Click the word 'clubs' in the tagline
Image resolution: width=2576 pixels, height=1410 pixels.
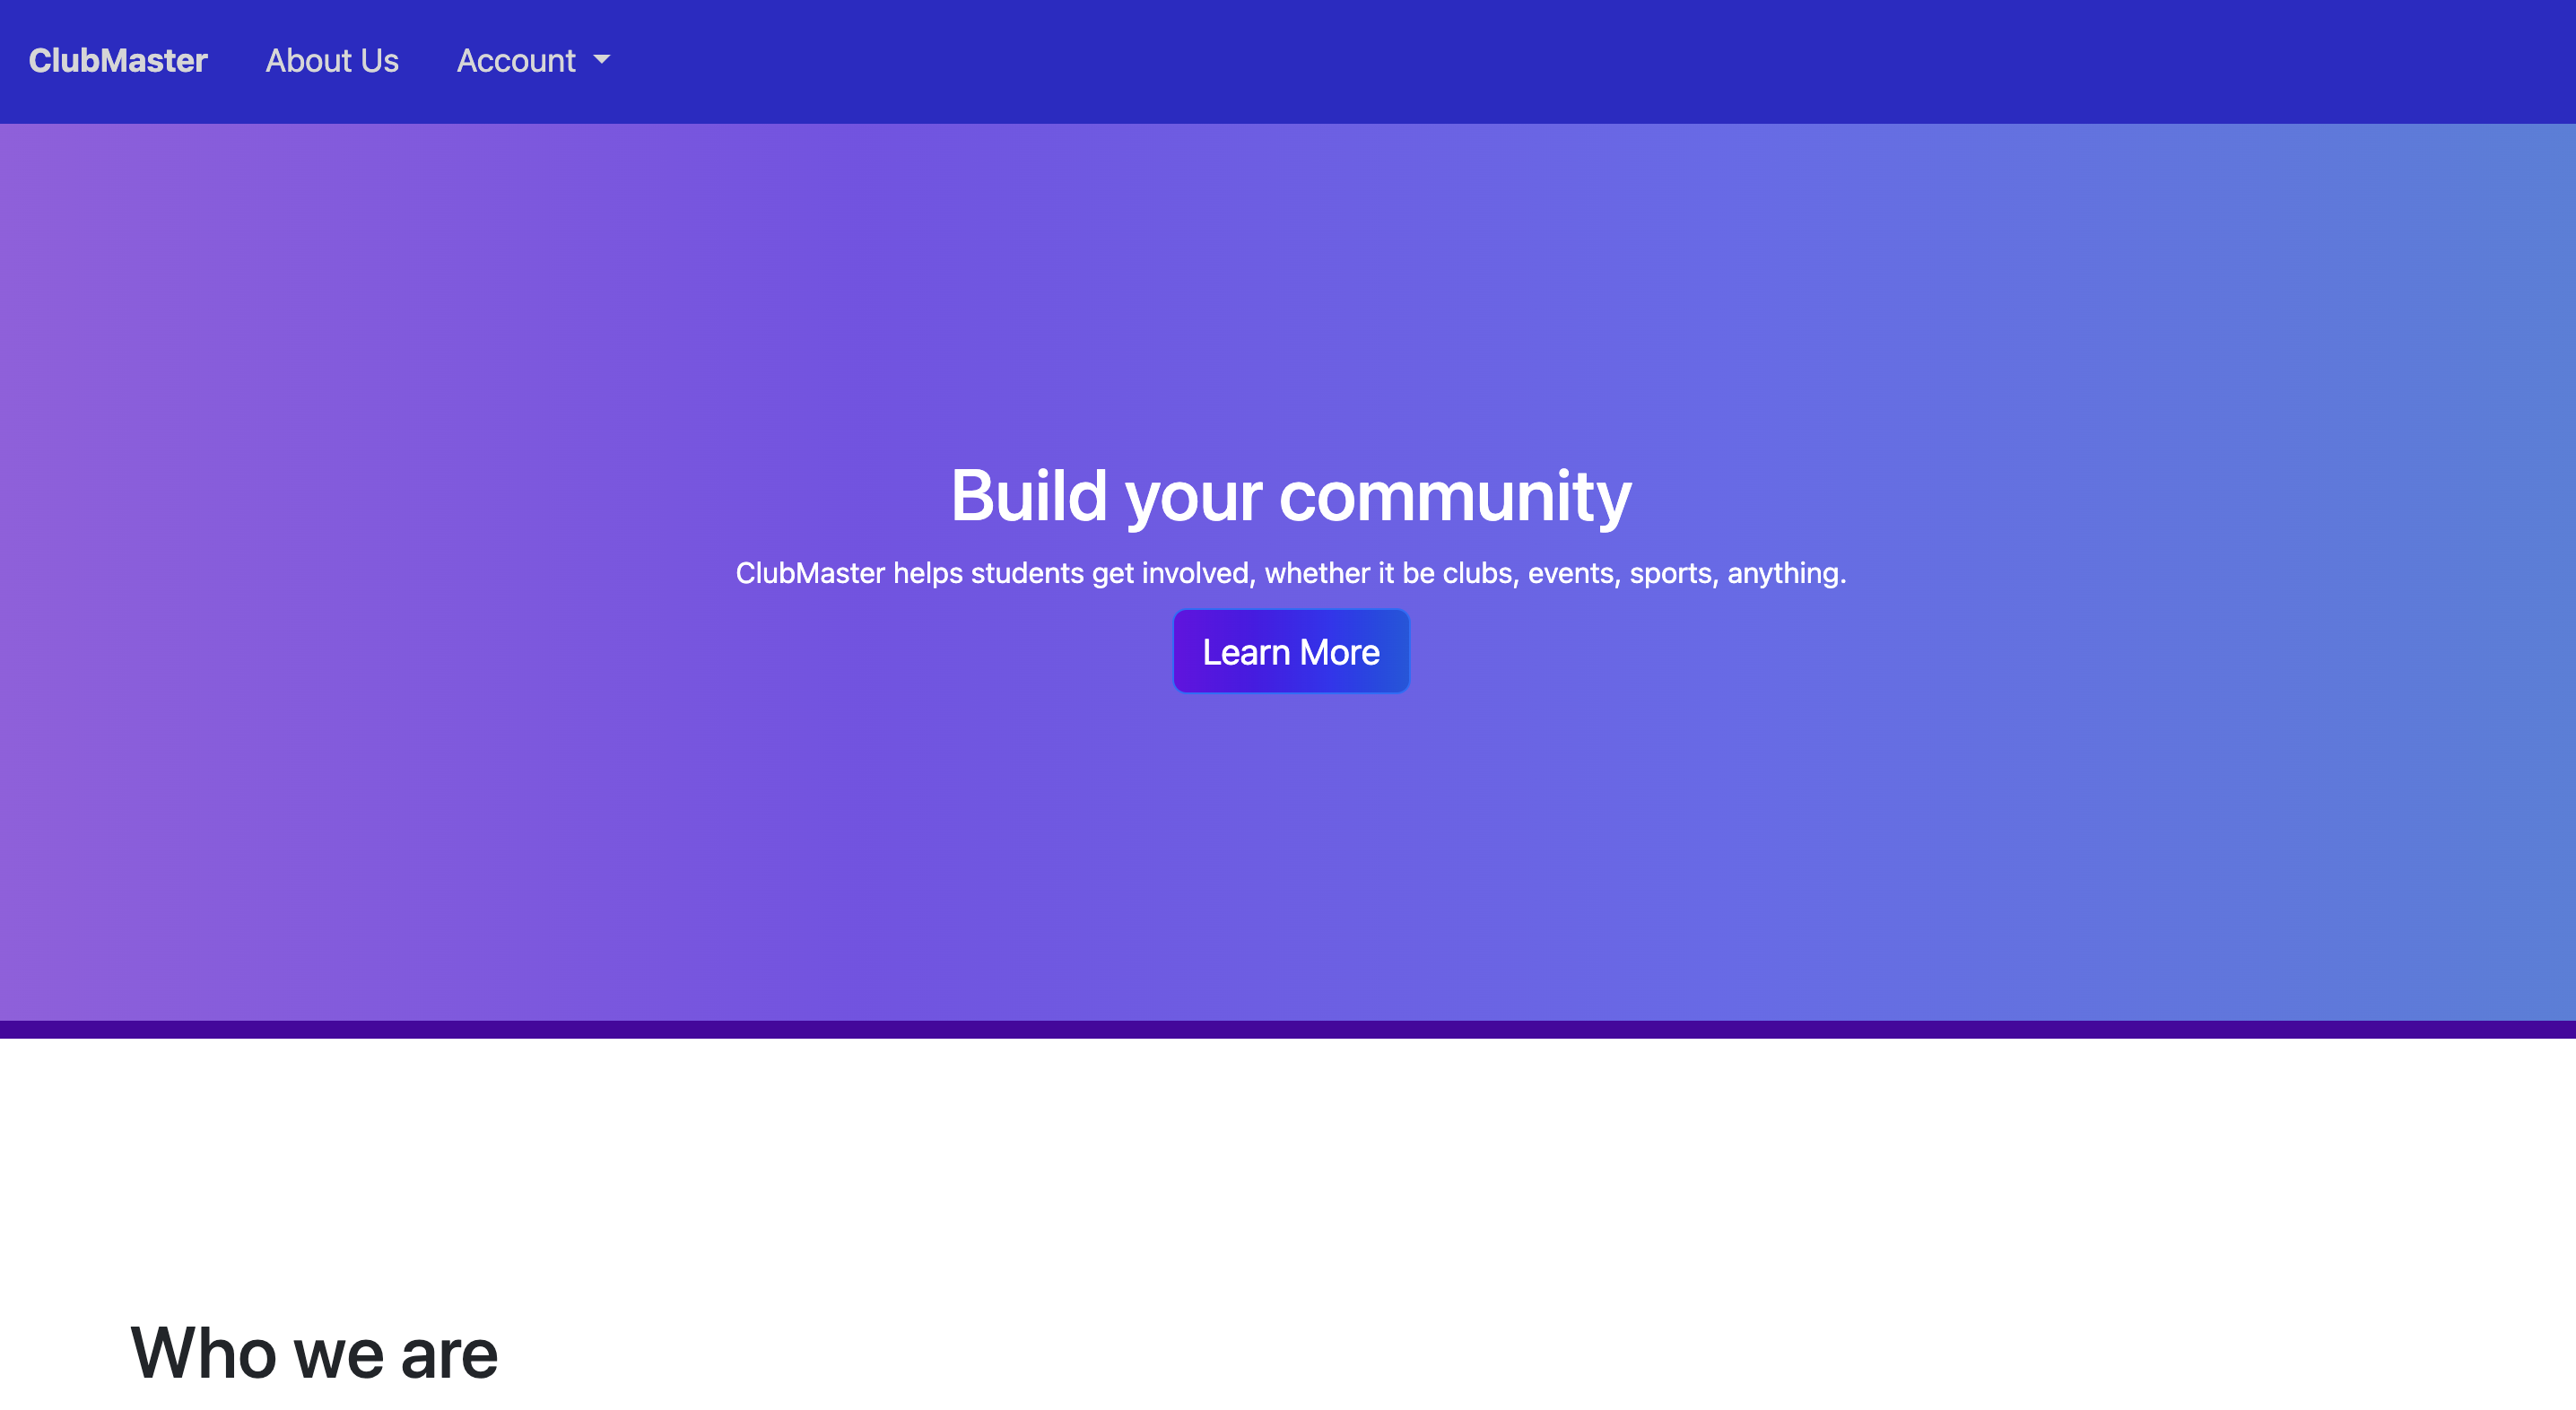pos(1478,573)
